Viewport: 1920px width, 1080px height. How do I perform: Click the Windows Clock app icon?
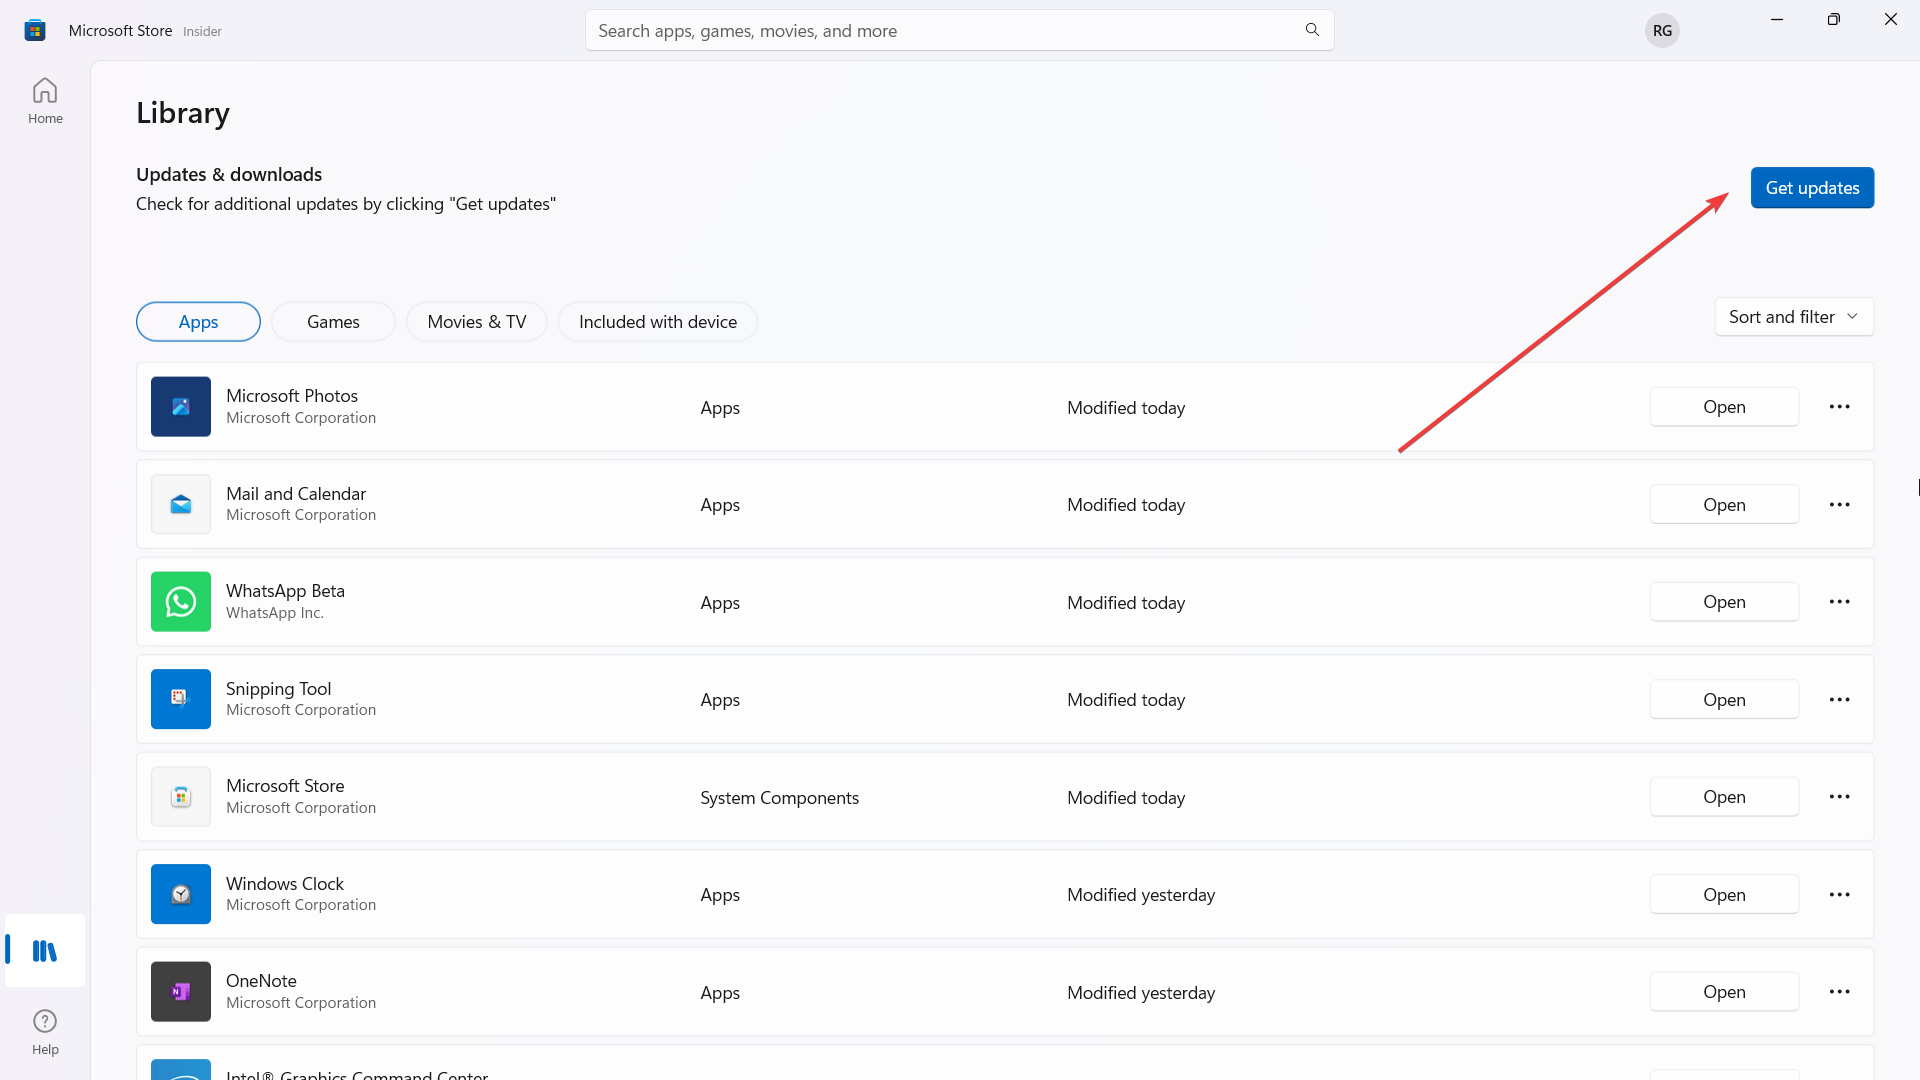coord(181,894)
